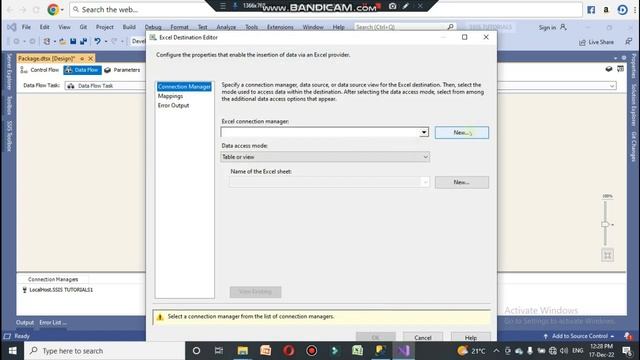Click the Sign in link
This screenshot has height=360, width=640.
click(547, 27)
